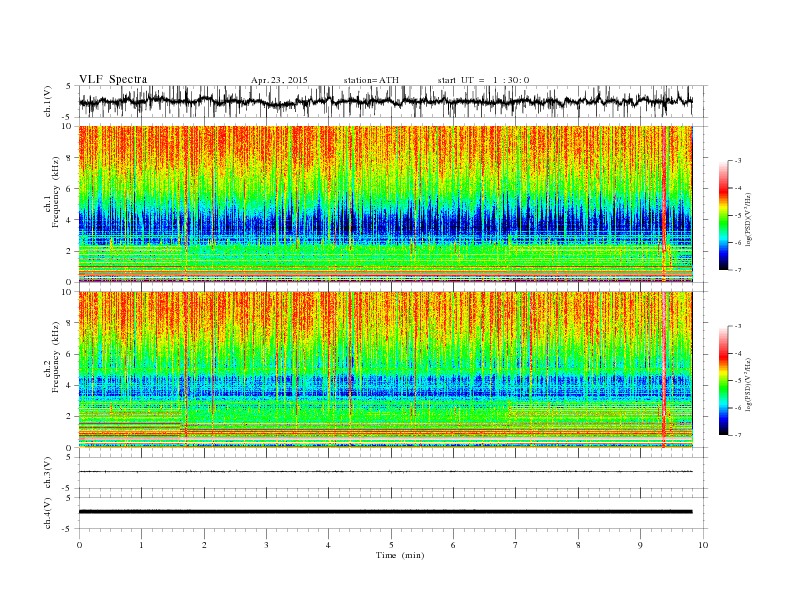Screen dimensions: 792x612
Task: Click time axis tick label "5"
Action: coord(391,545)
